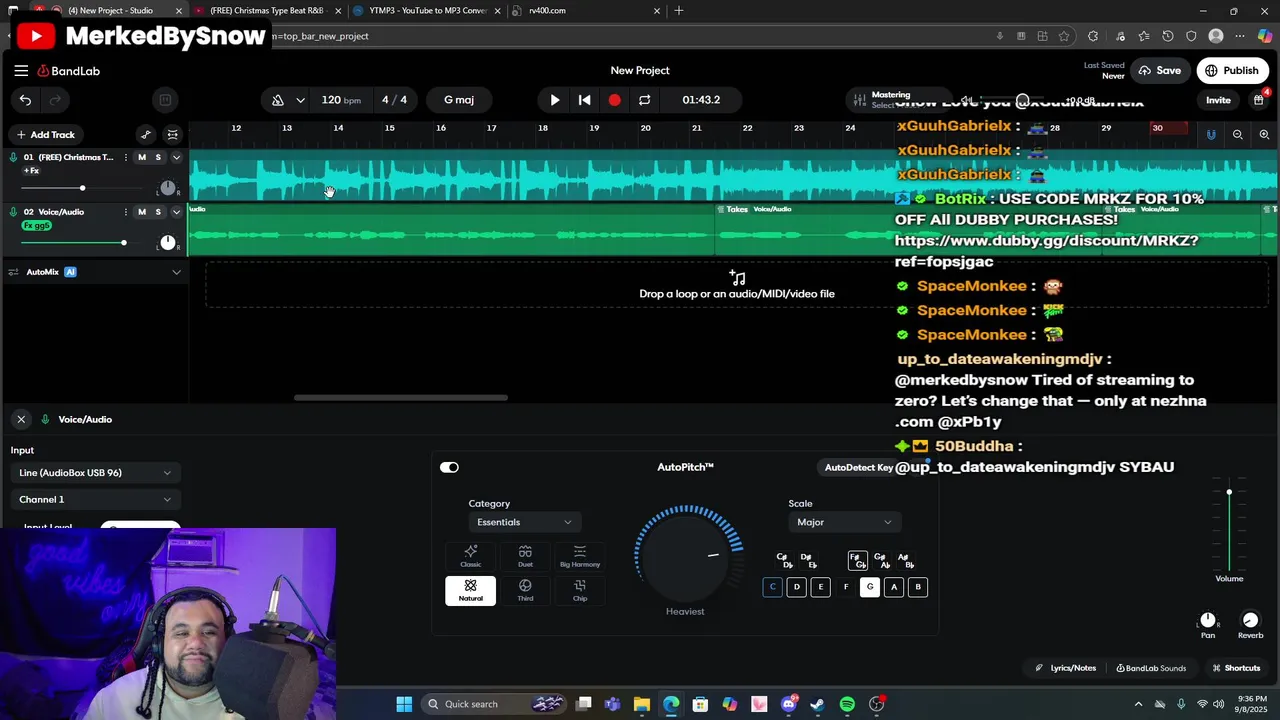This screenshot has width=1280, height=720.
Task: Select the Classic AutoPitch preset
Action: (471, 556)
